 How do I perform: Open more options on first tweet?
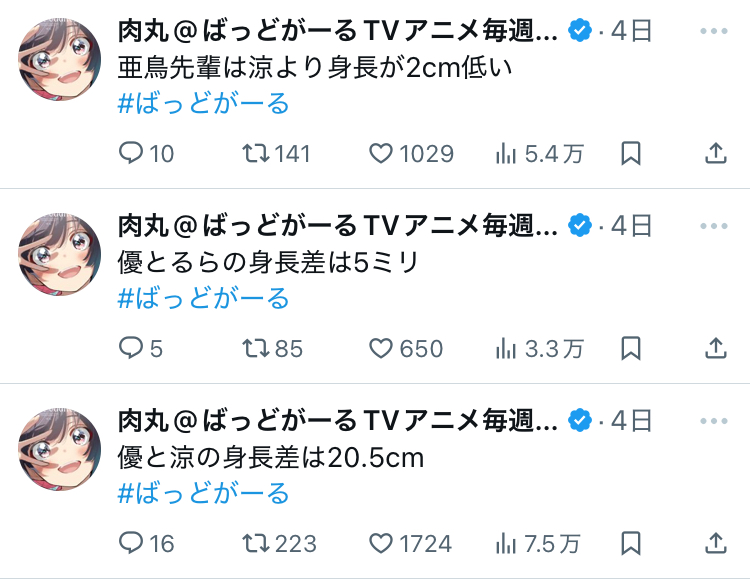(714, 31)
